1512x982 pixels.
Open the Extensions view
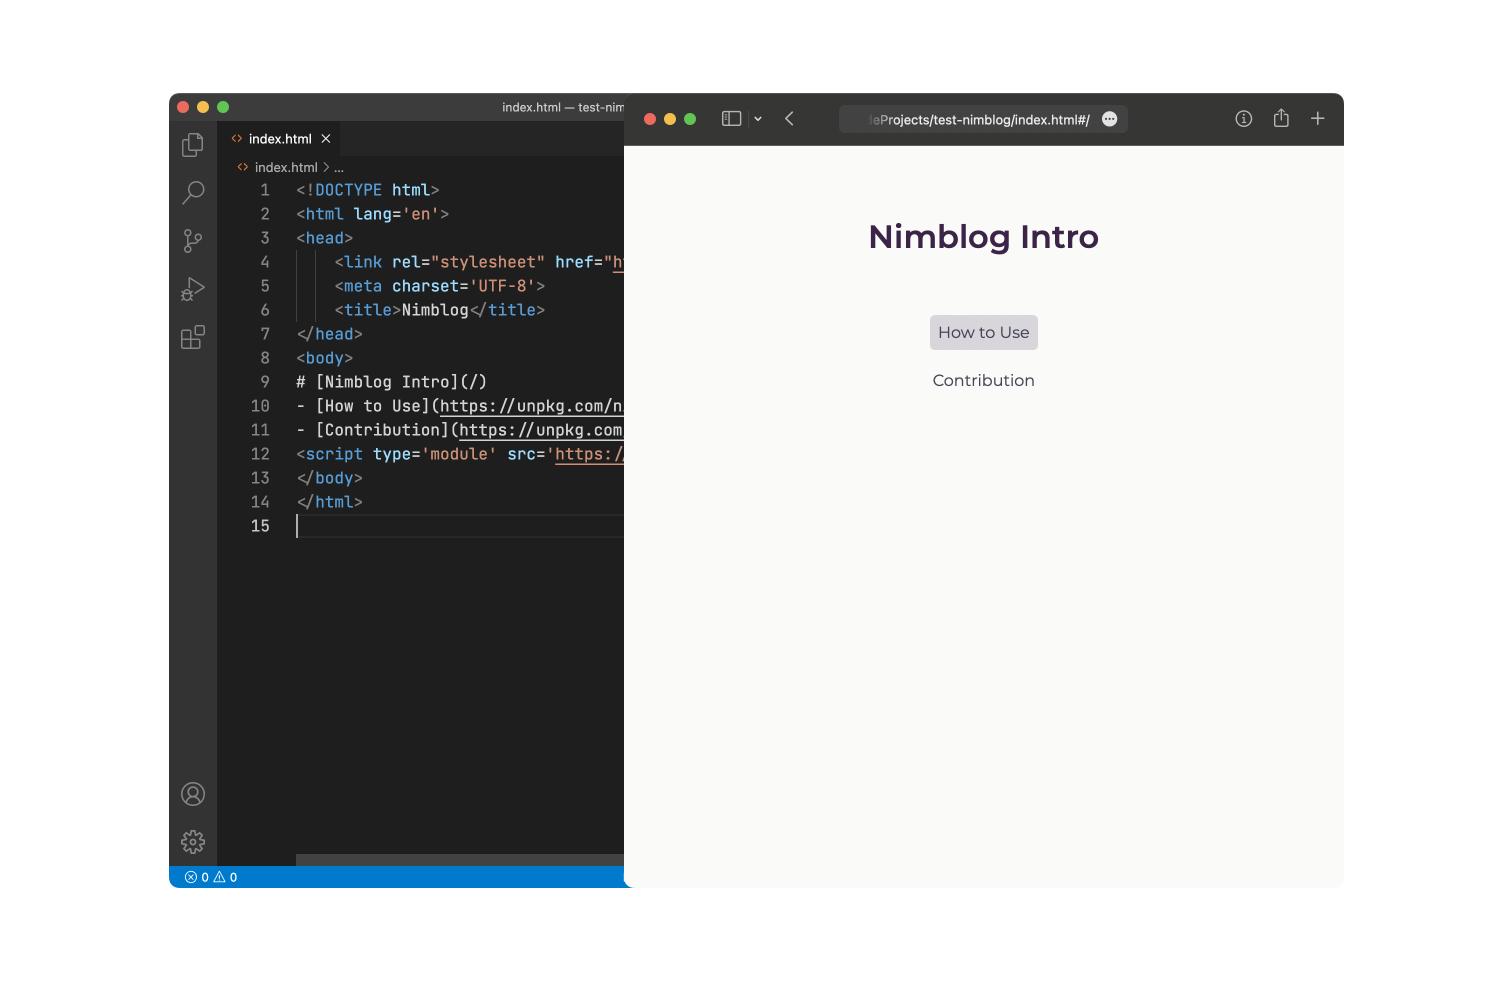click(193, 337)
